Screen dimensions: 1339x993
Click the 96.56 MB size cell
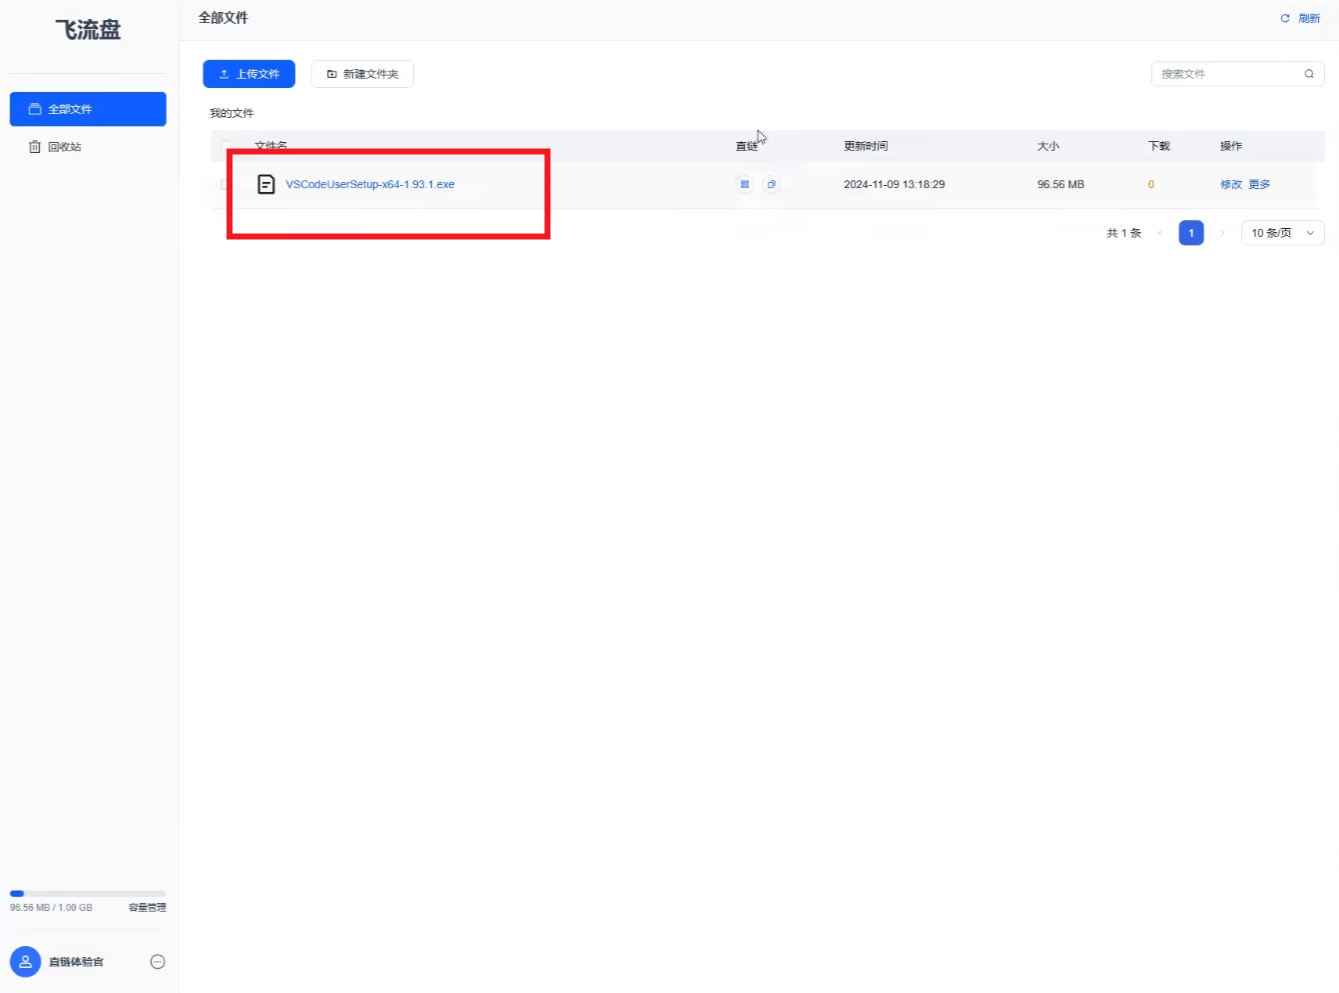click(x=1061, y=184)
